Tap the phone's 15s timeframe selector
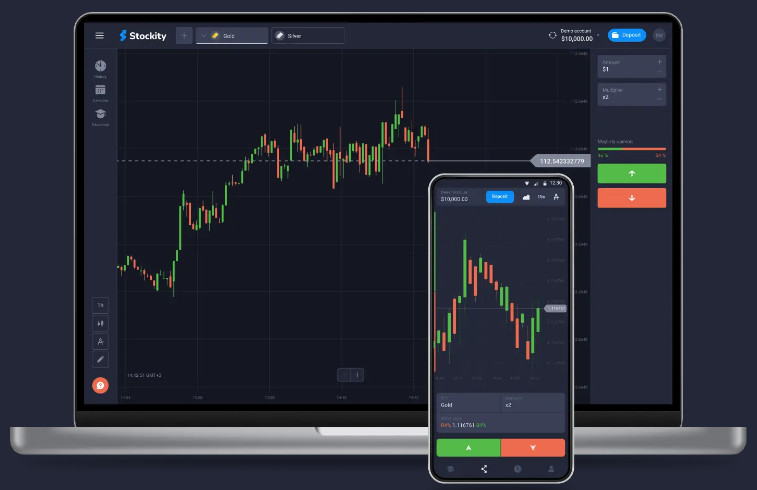Viewport: 757px width, 490px height. [x=541, y=197]
